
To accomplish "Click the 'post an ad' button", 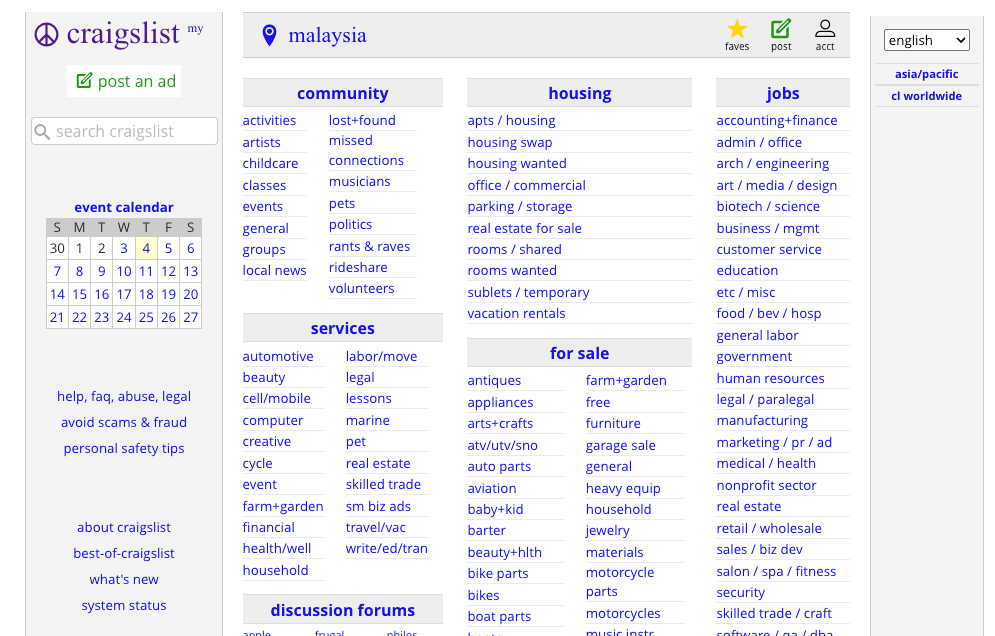I will point(125,81).
